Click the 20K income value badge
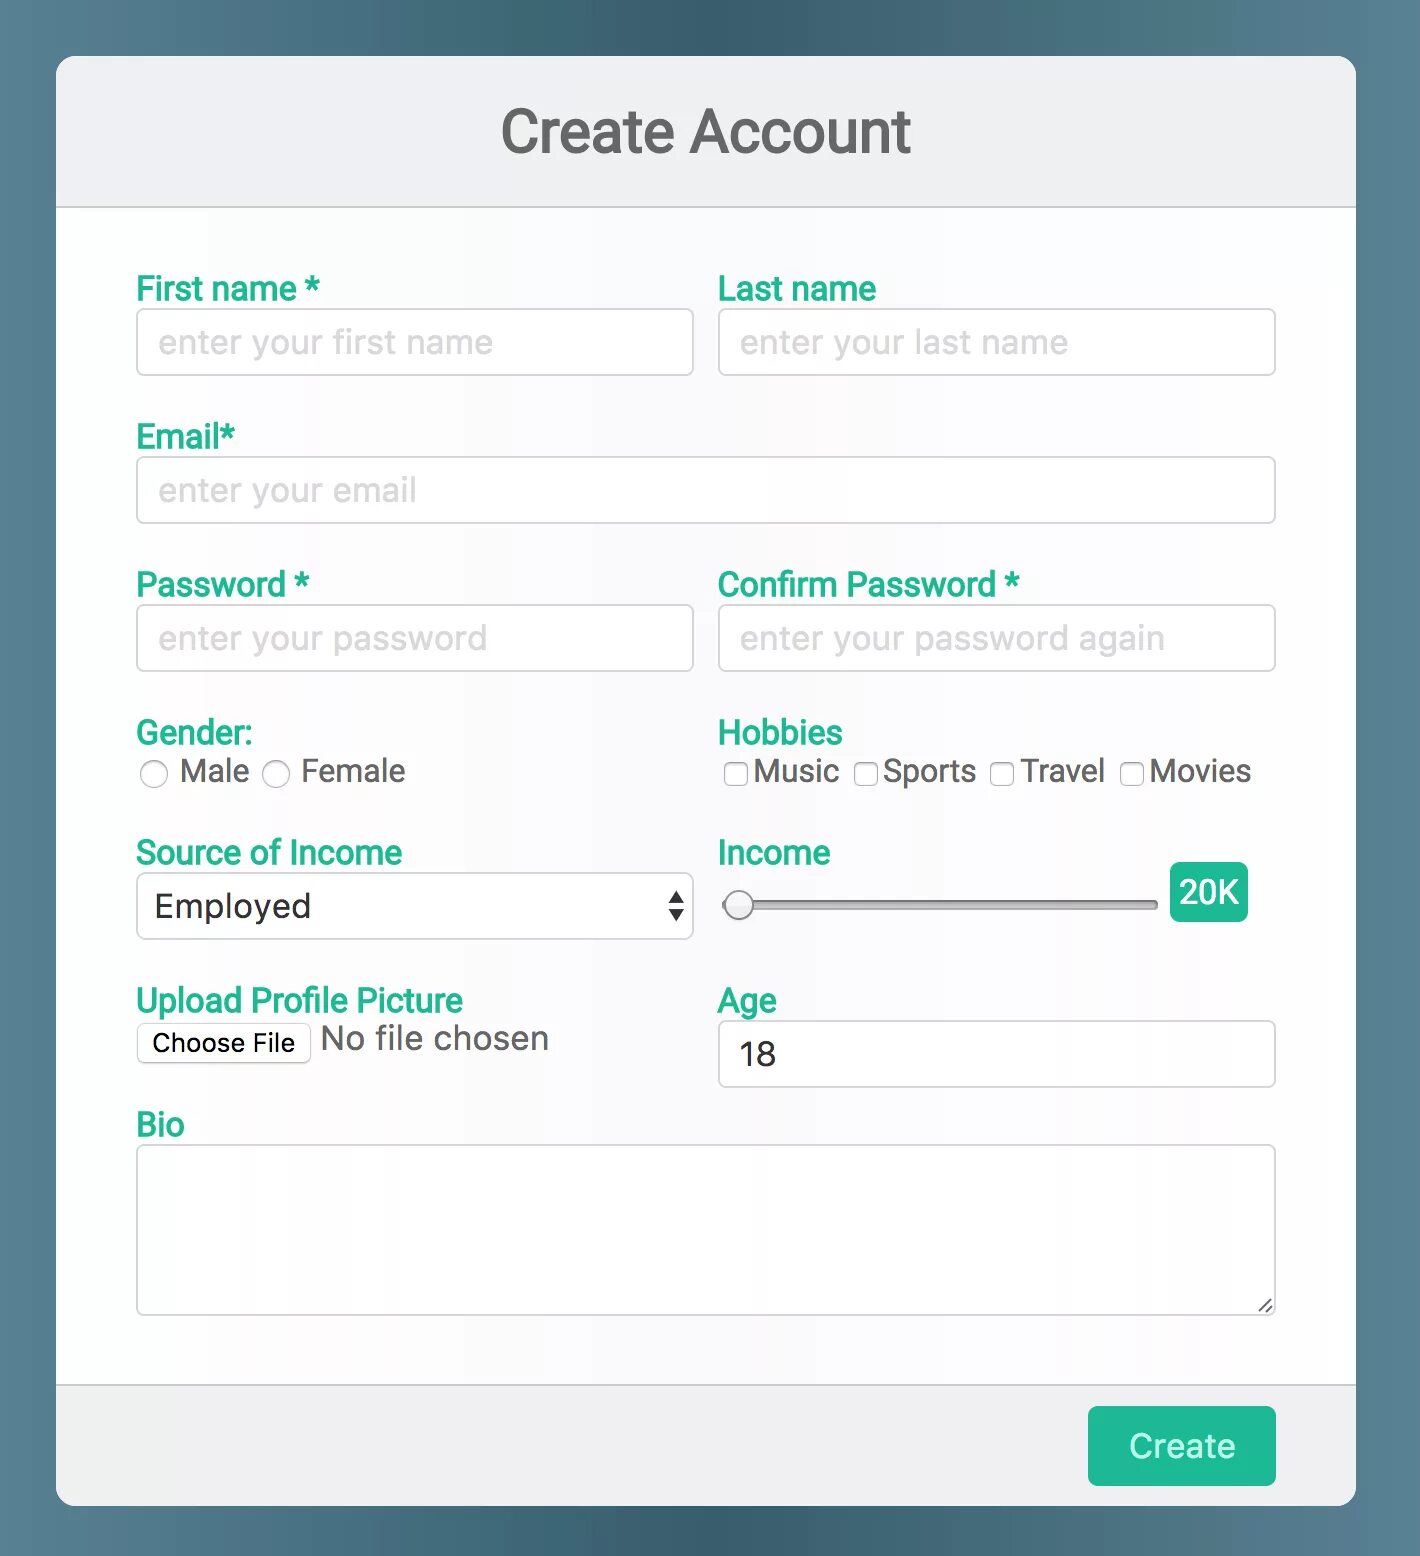The image size is (1420, 1556). (x=1208, y=892)
